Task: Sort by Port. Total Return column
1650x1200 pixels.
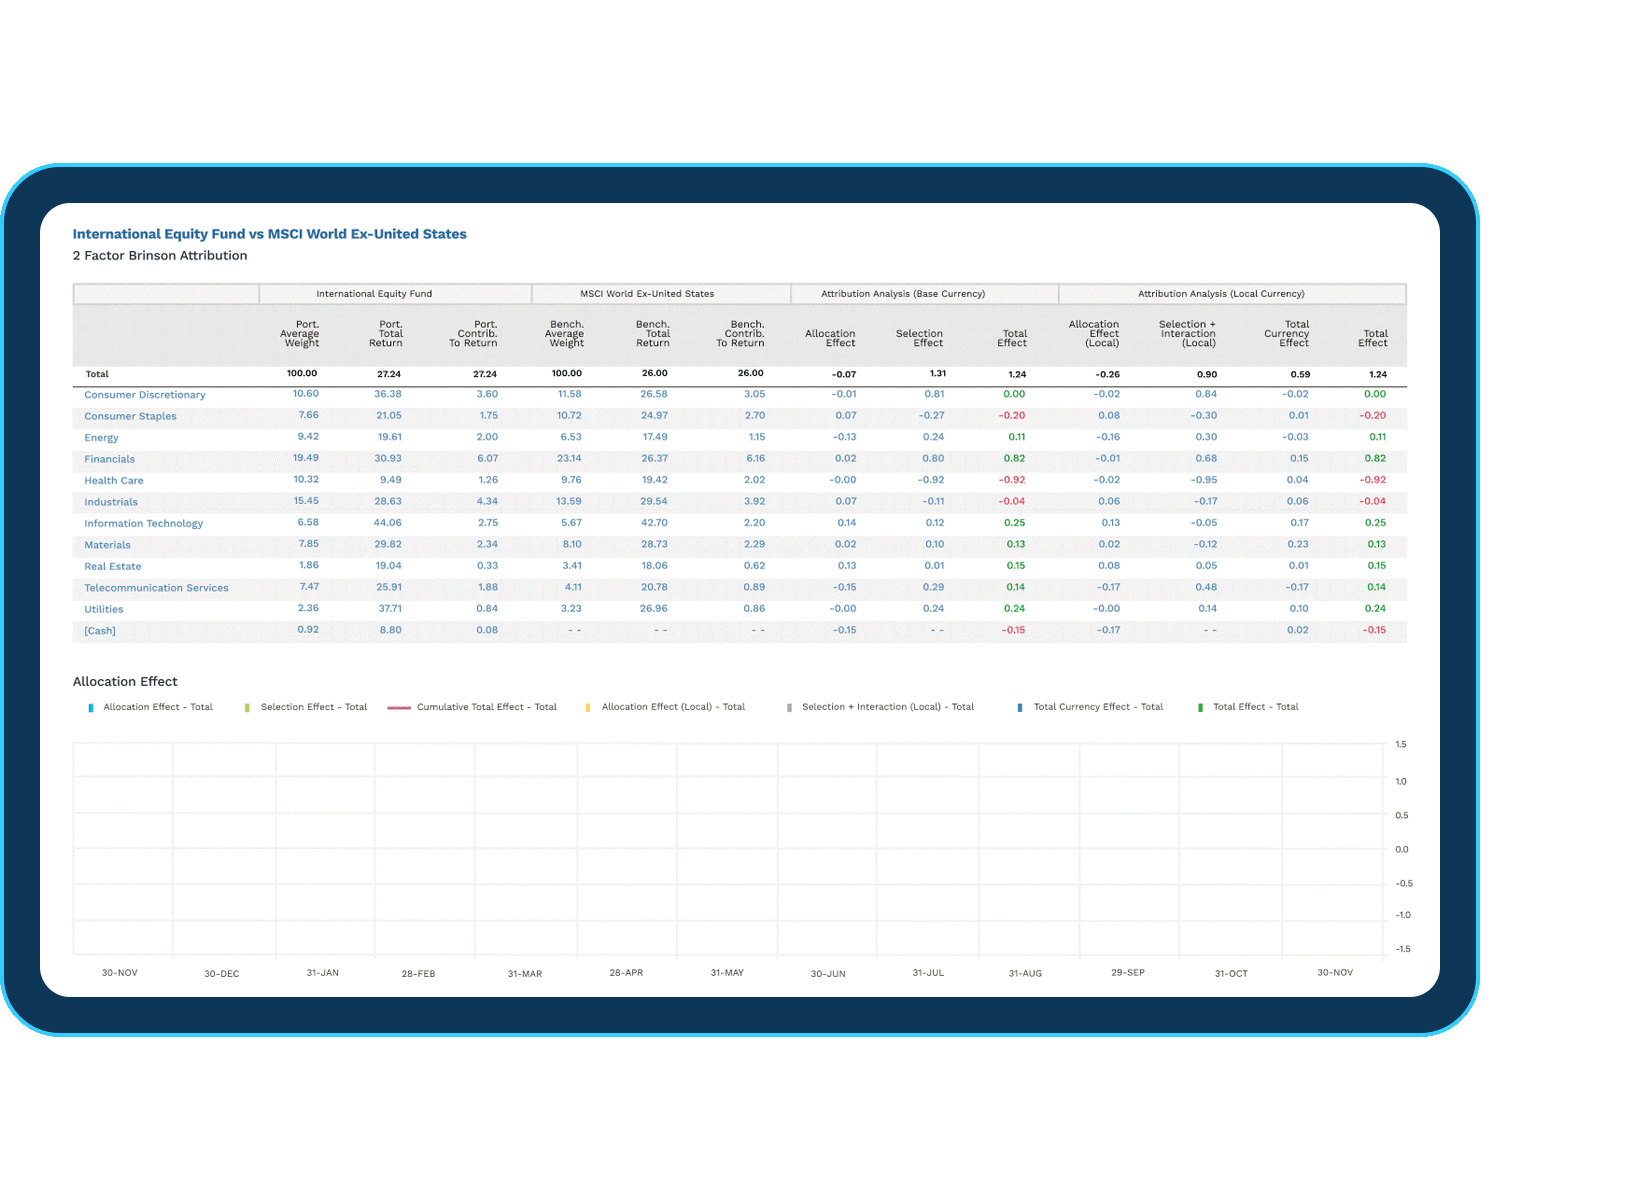Action: [386, 334]
